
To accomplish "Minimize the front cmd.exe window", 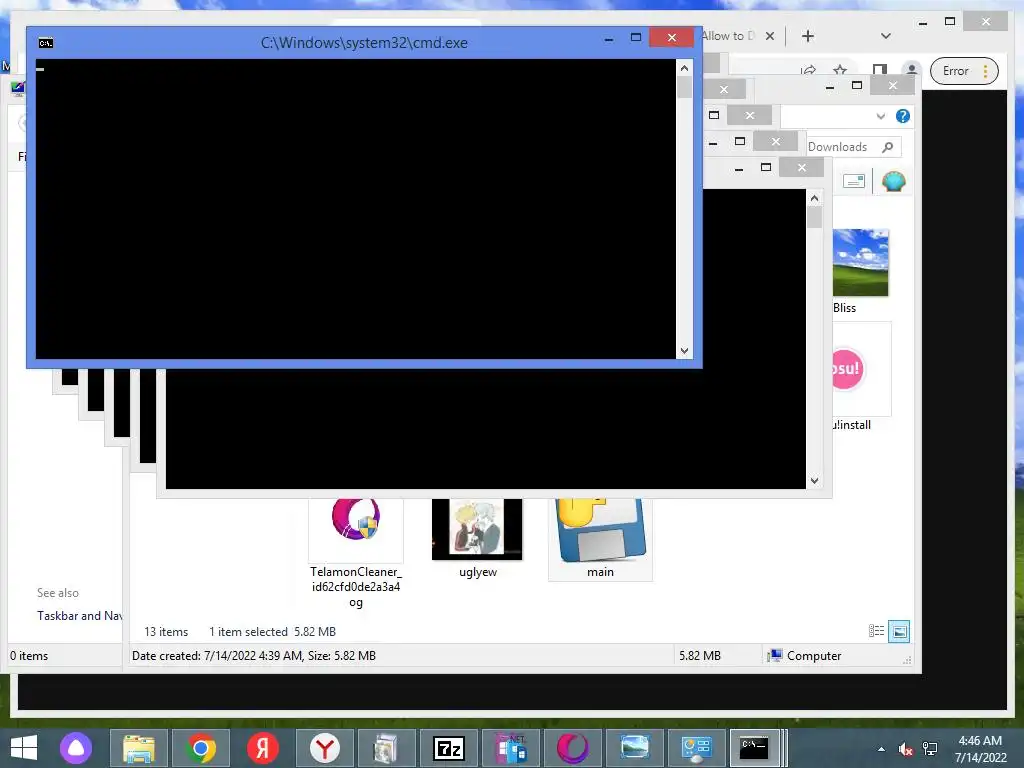I will (x=609, y=39).
